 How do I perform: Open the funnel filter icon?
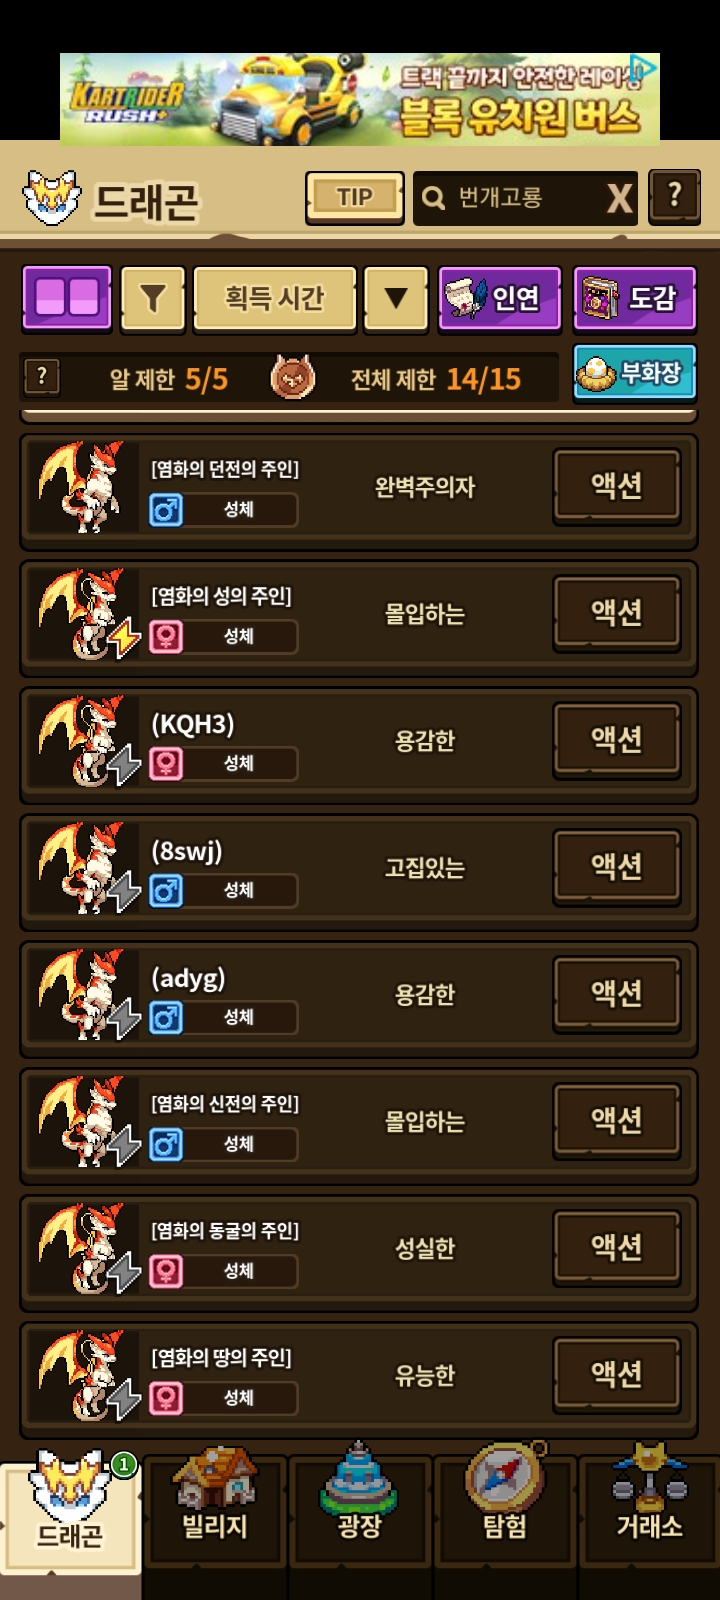pyautogui.click(x=152, y=298)
